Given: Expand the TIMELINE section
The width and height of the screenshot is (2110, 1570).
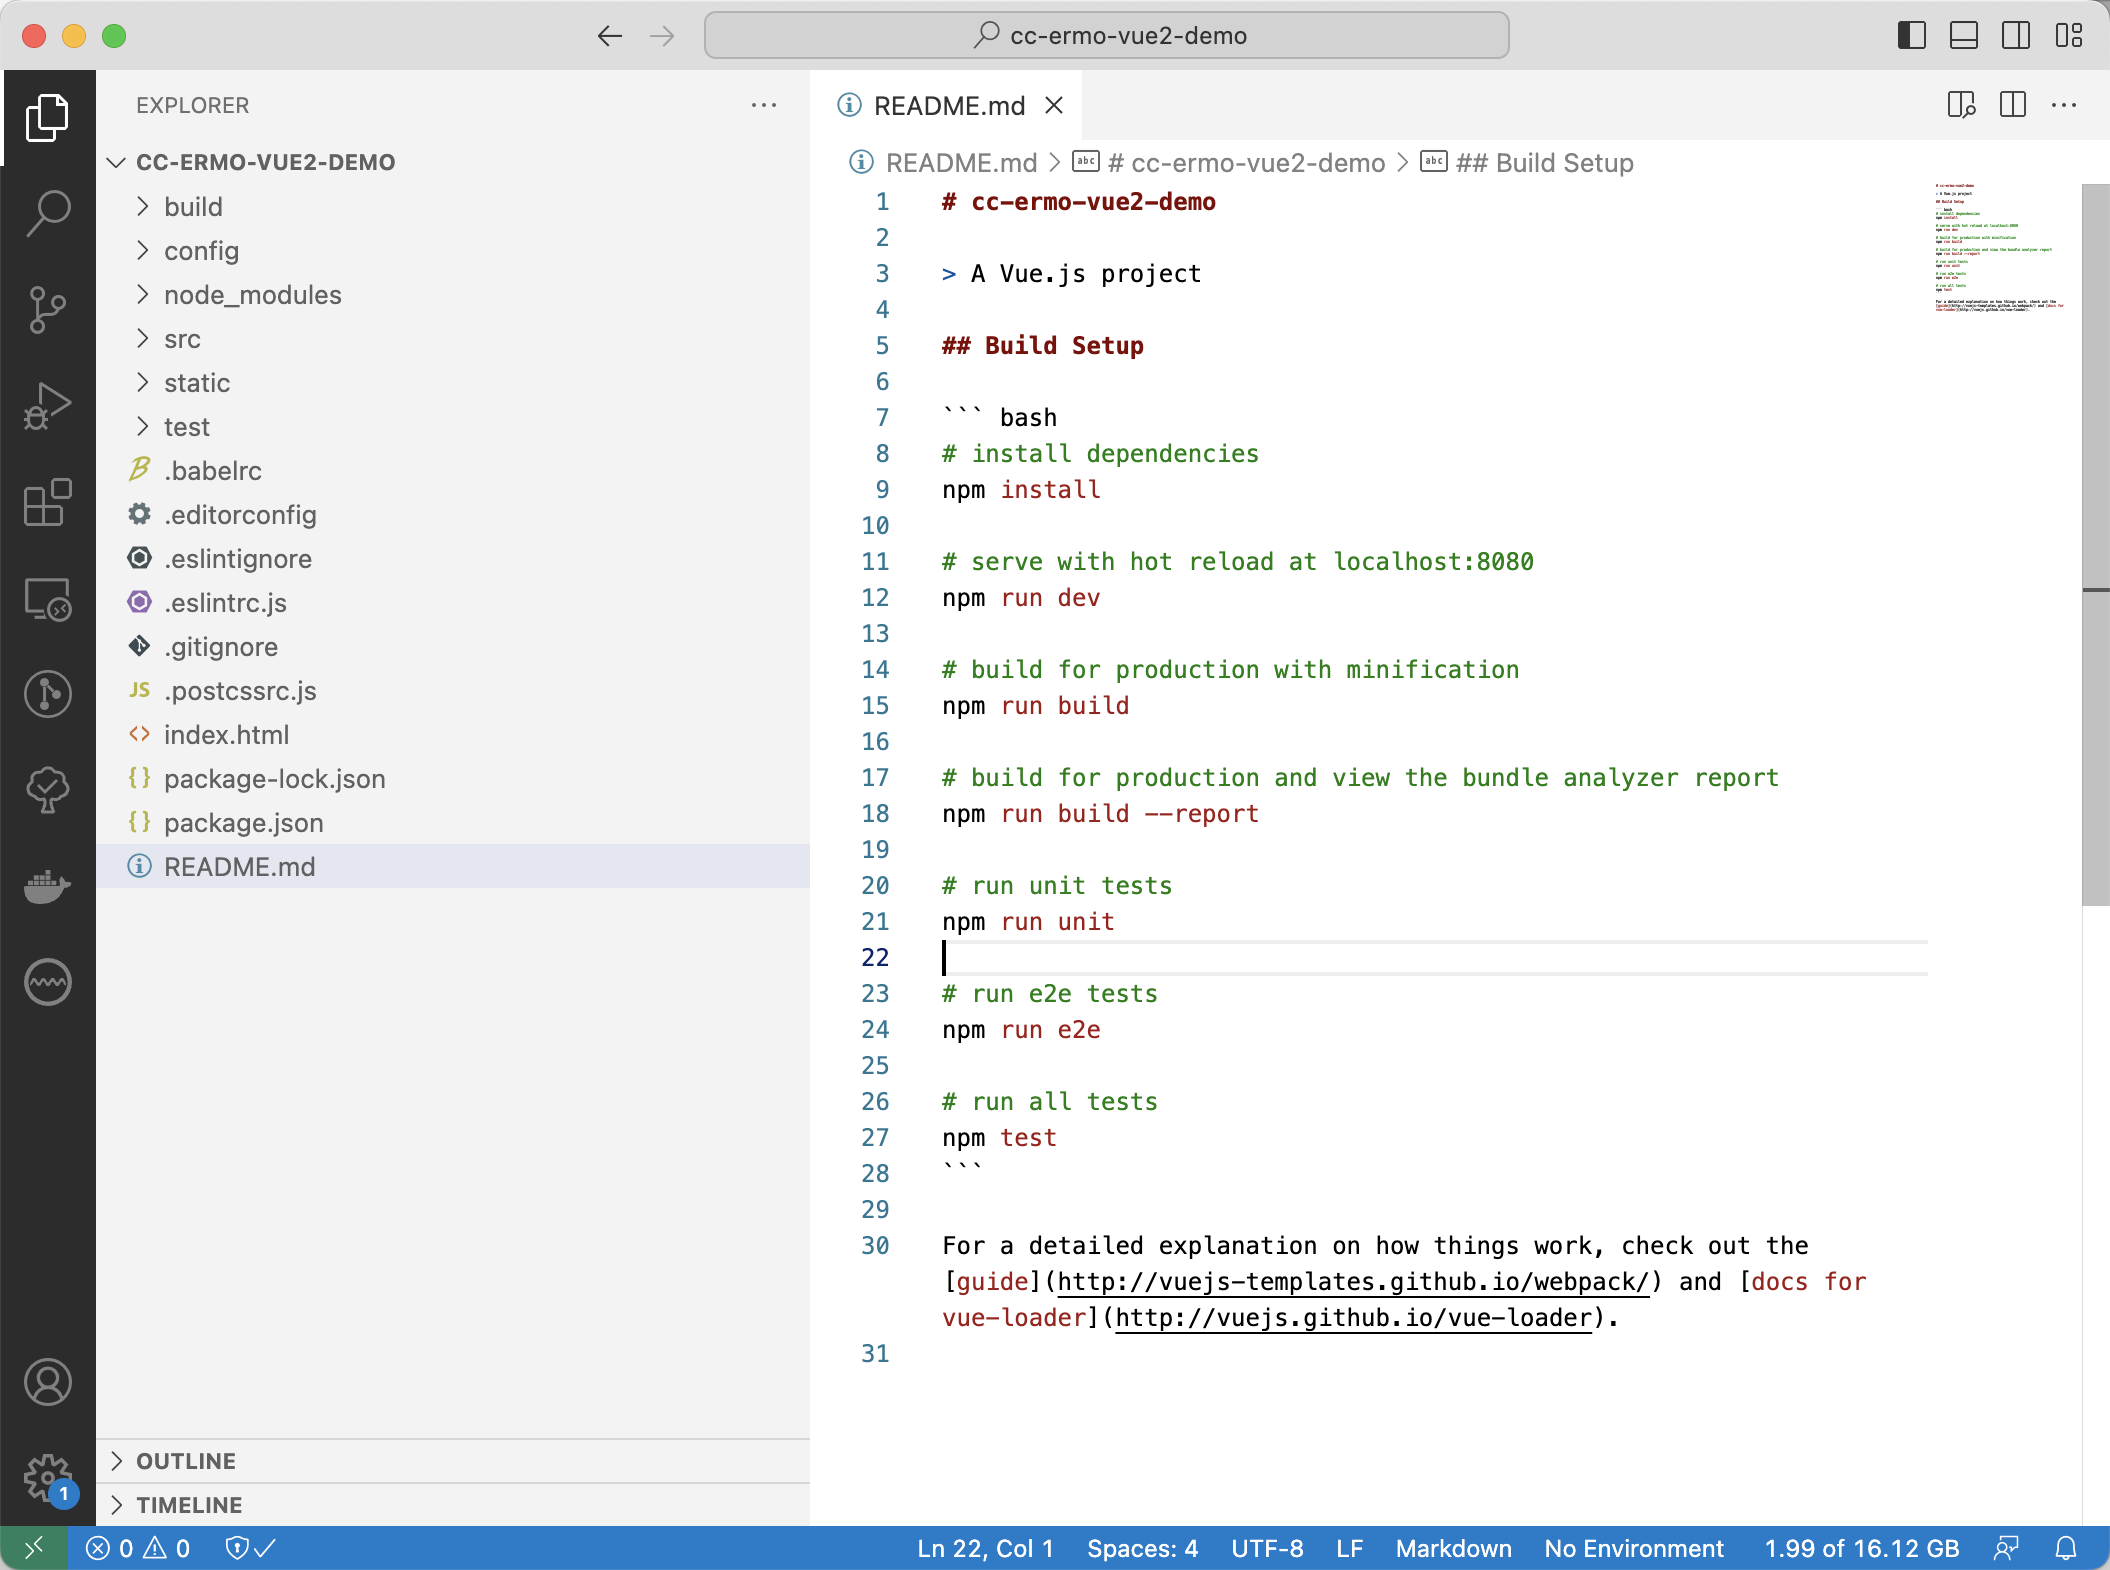Looking at the screenshot, I should tap(453, 1505).
